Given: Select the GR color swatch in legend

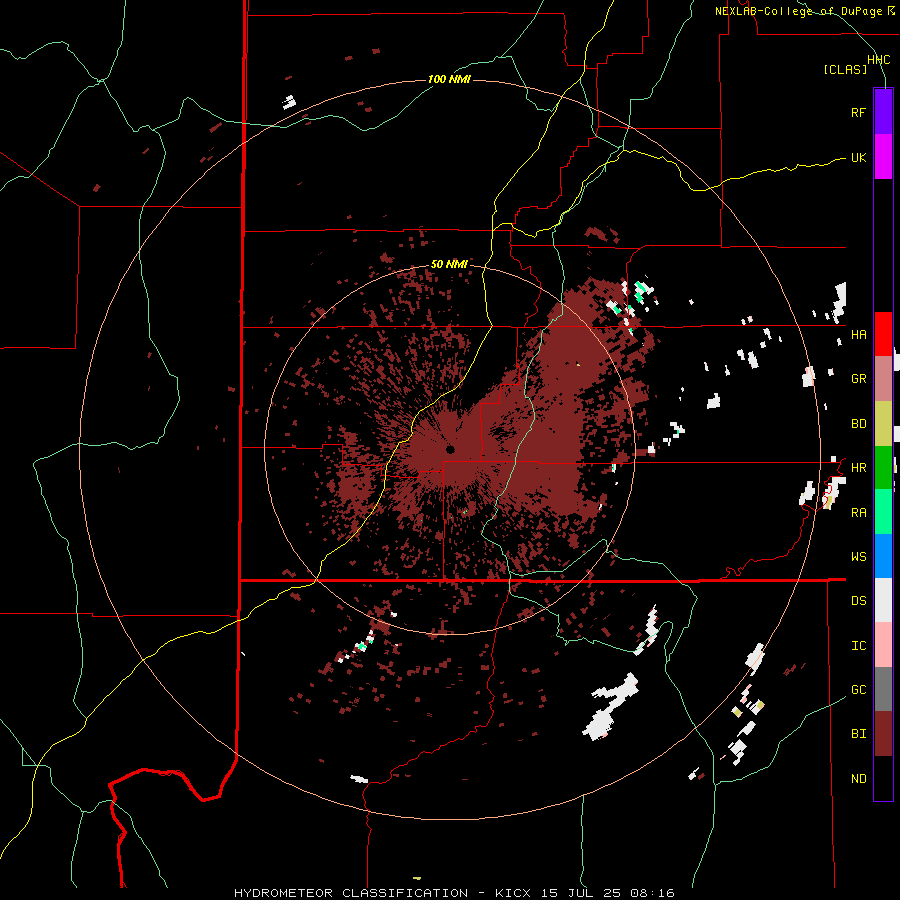Looking at the screenshot, I should (x=883, y=379).
